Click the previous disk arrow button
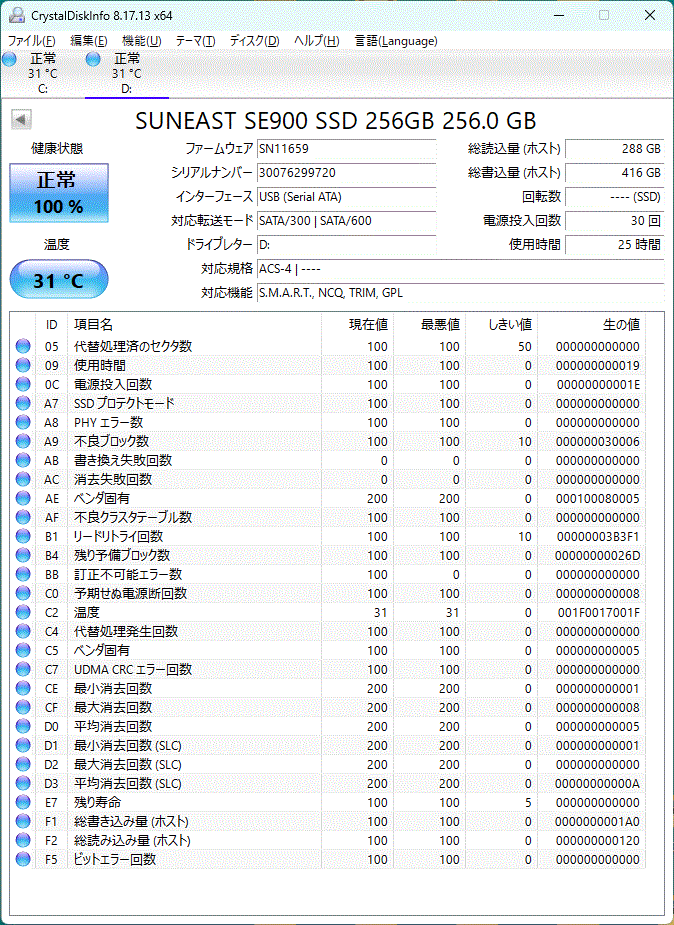 click(x=21, y=120)
